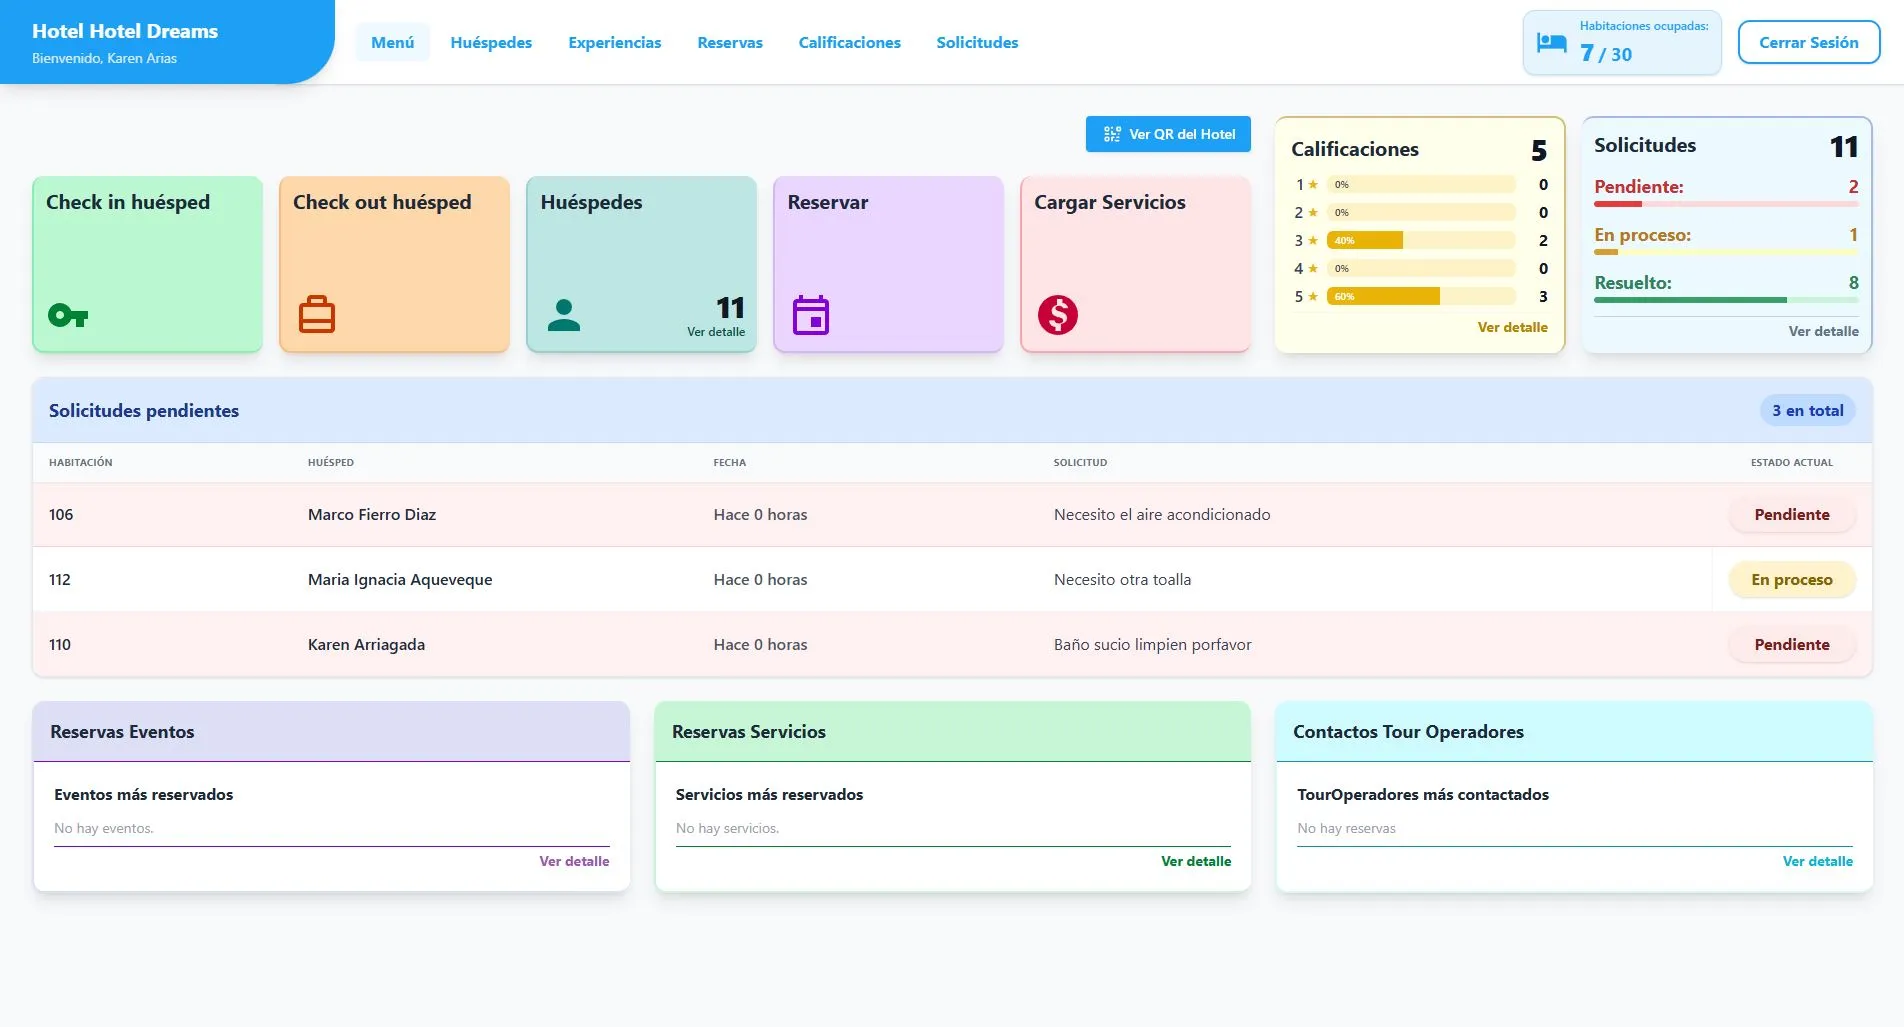Image resolution: width=1904 pixels, height=1027 pixels.
Task: Click Pendiente status for Marco Fierro Diaz
Action: [x=1792, y=514]
